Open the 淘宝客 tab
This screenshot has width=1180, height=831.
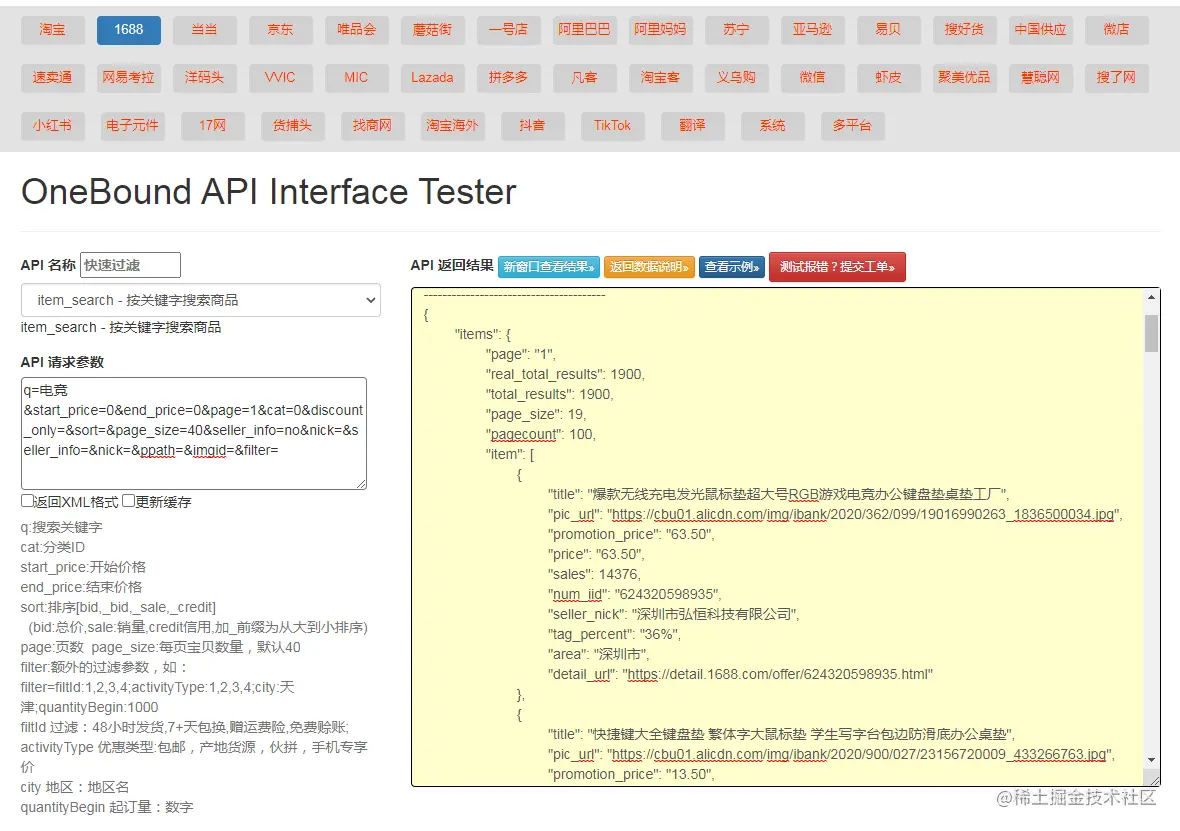click(660, 78)
